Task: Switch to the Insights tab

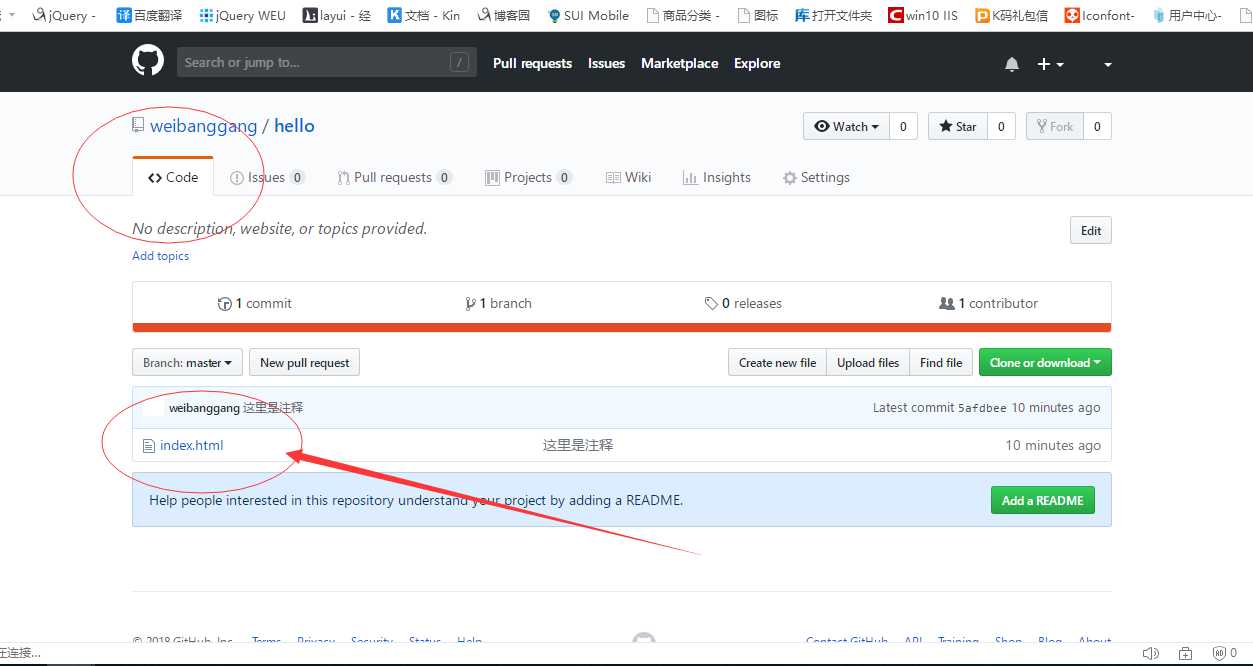Action: (x=716, y=177)
